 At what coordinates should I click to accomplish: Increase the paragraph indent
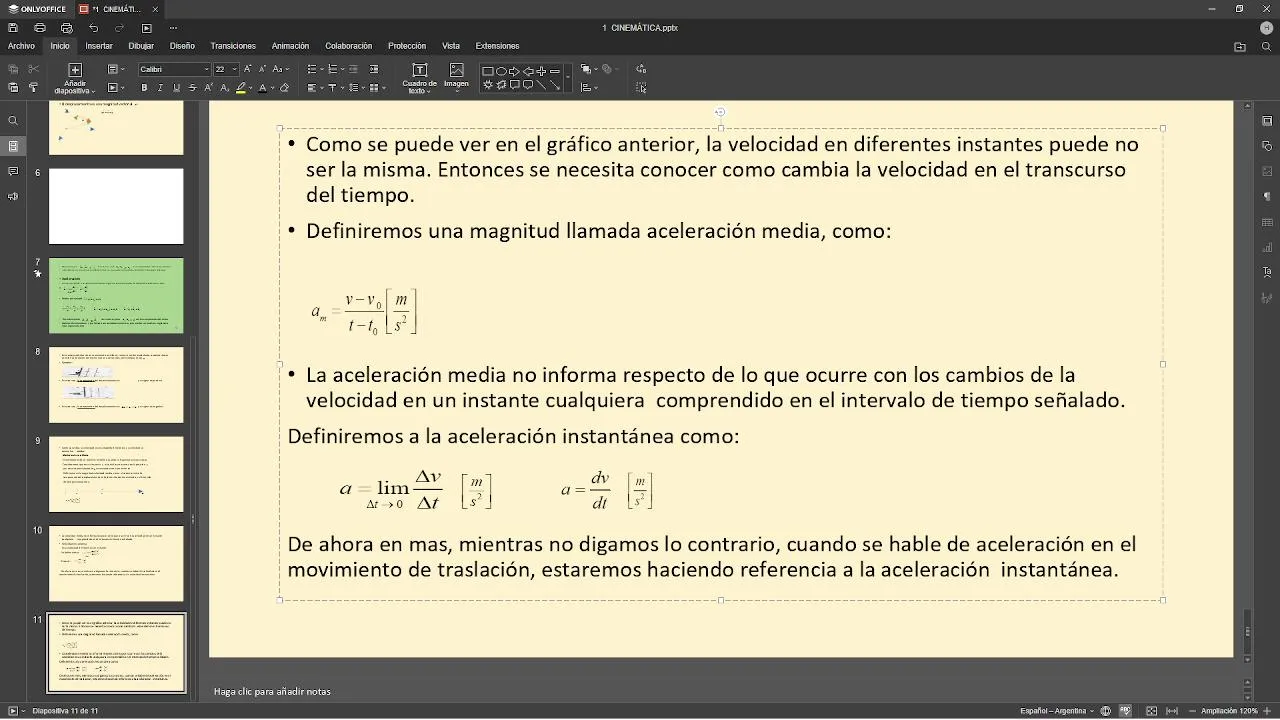pyautogui.click(x=374, y=69)
